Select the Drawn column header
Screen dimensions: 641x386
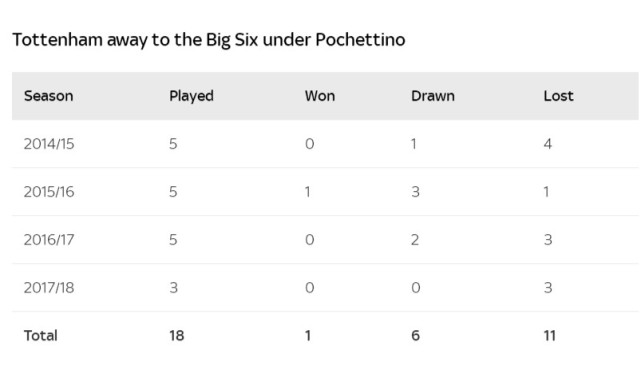pyautogui.click(x=433, y=96)
